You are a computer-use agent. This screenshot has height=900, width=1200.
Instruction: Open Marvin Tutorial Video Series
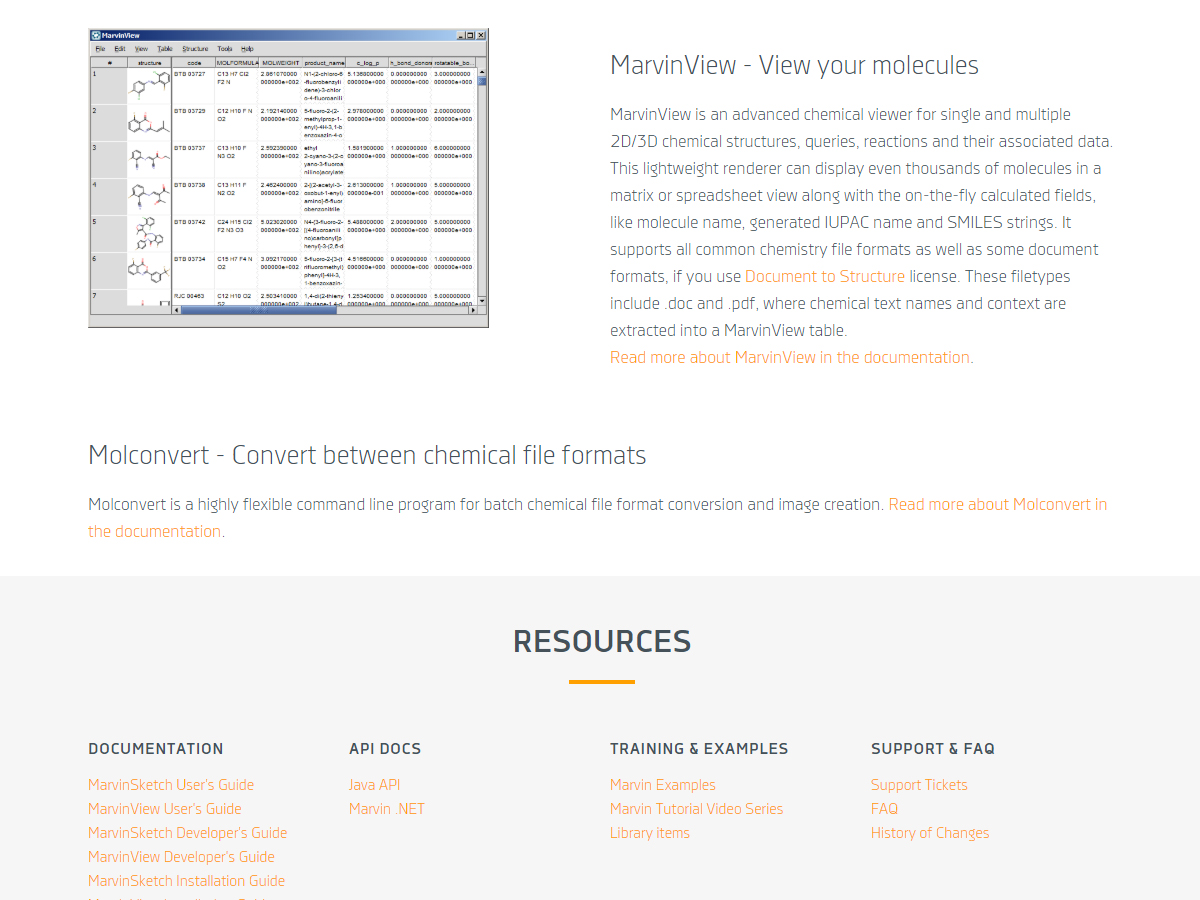coord(696,809)
